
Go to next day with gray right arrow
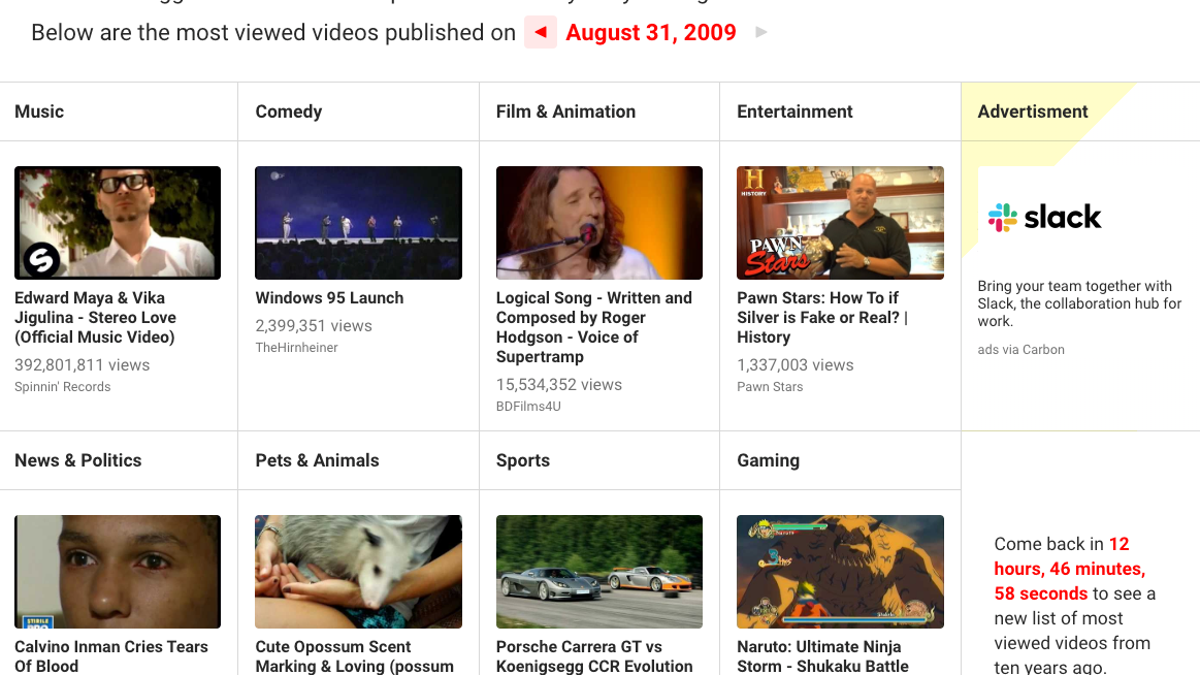761,32
